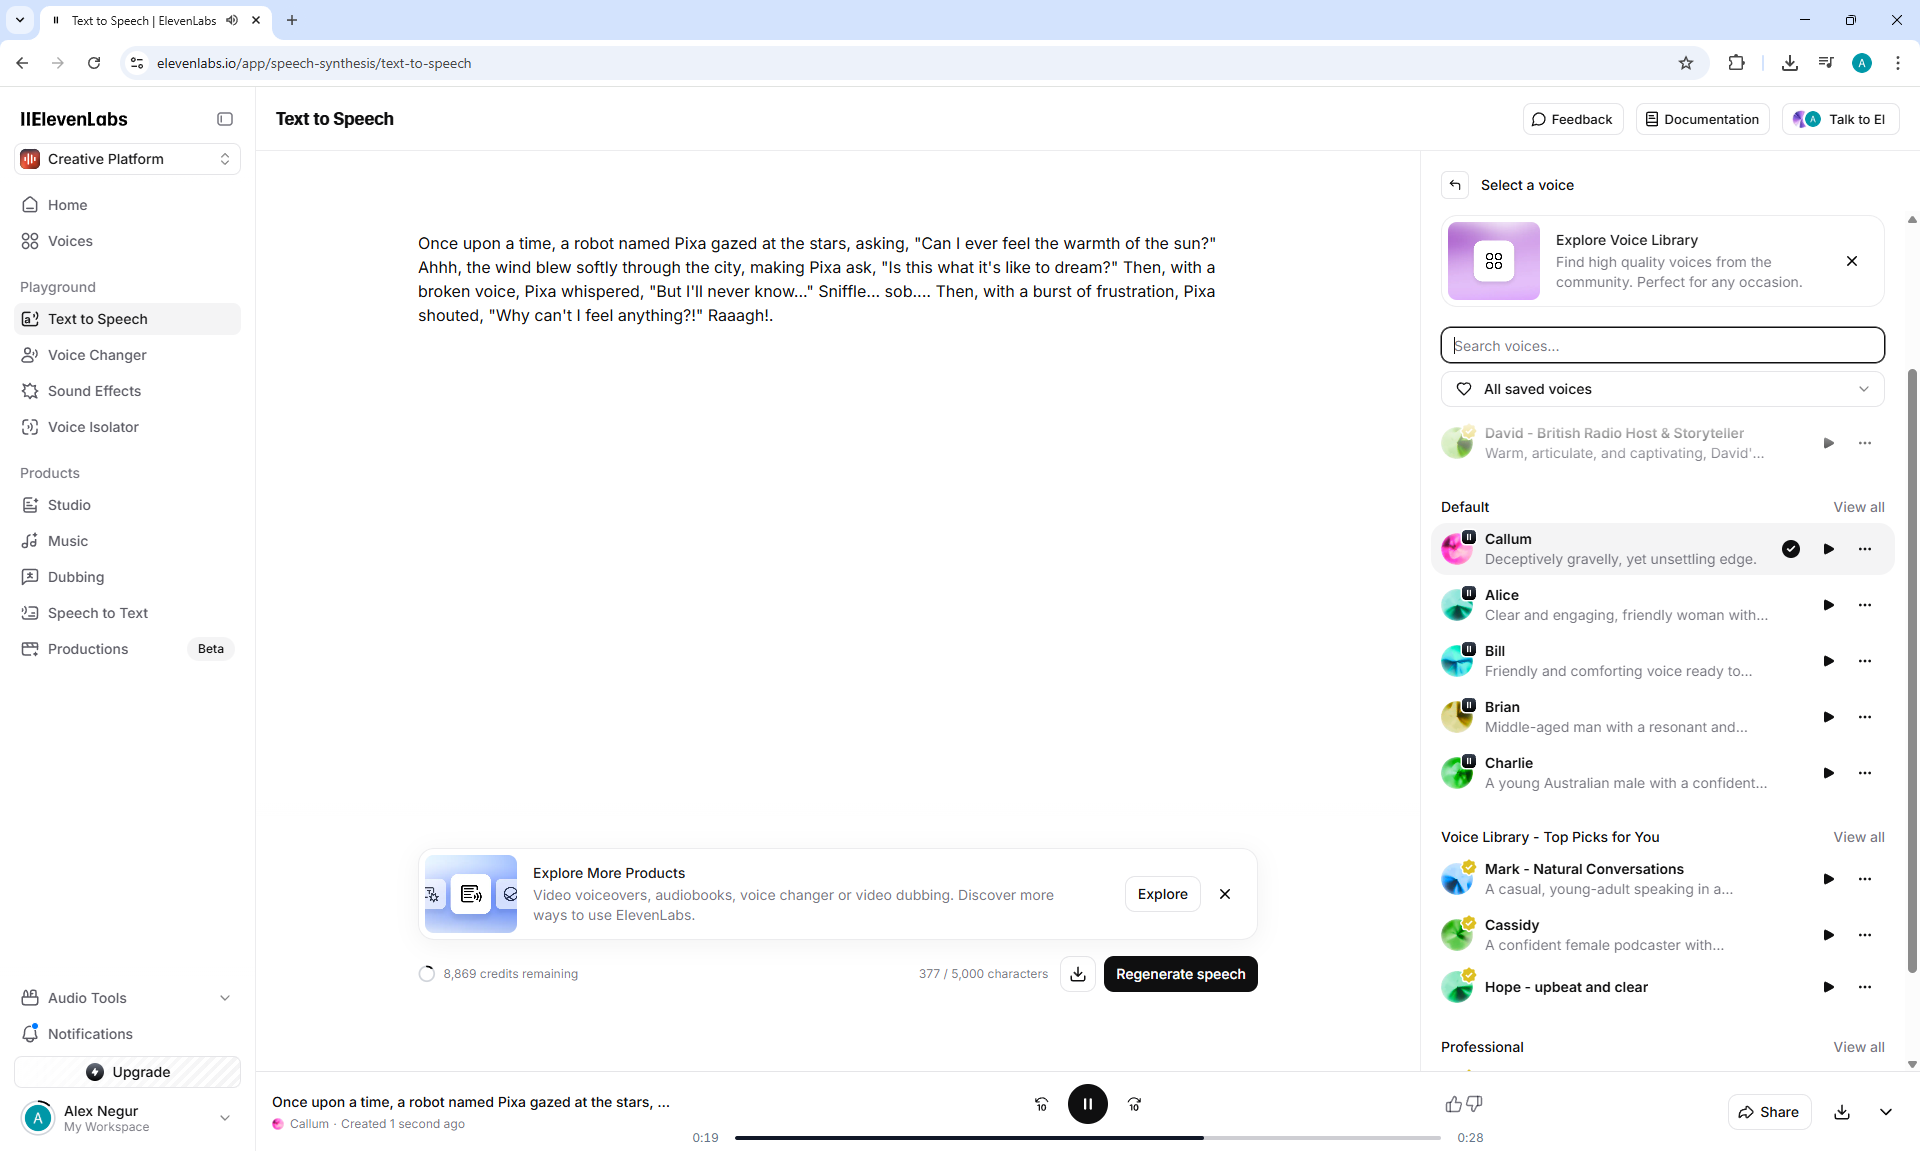The width and height of the screenshot is (1920, 1151).
Task: Thumbs up the generated audio
Action: [1453, 1104]
